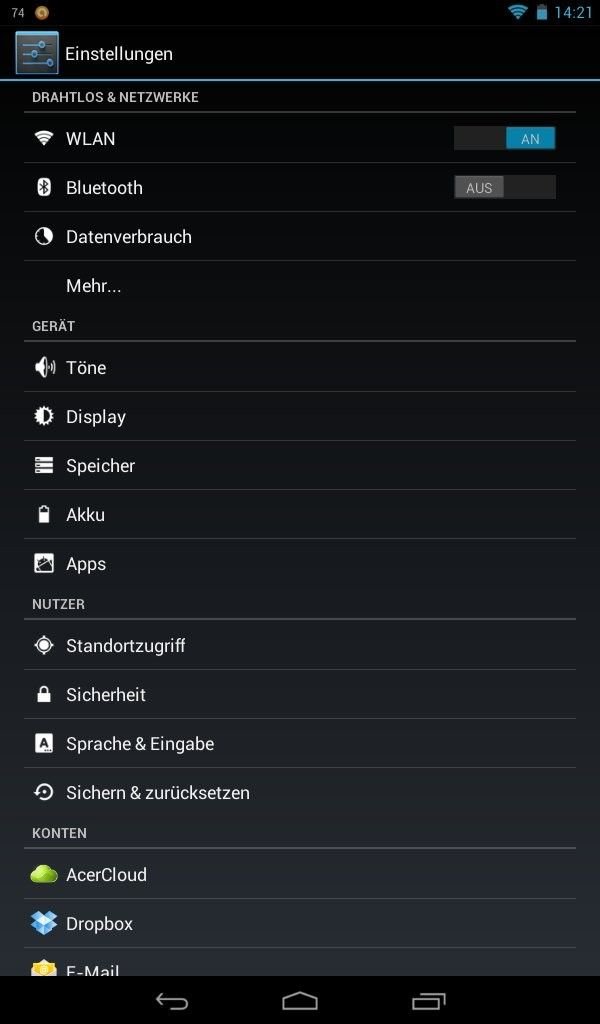Open the Datenverbrauch data usage icon
This screenshot has height=1024, width=600.
(44, 236)
